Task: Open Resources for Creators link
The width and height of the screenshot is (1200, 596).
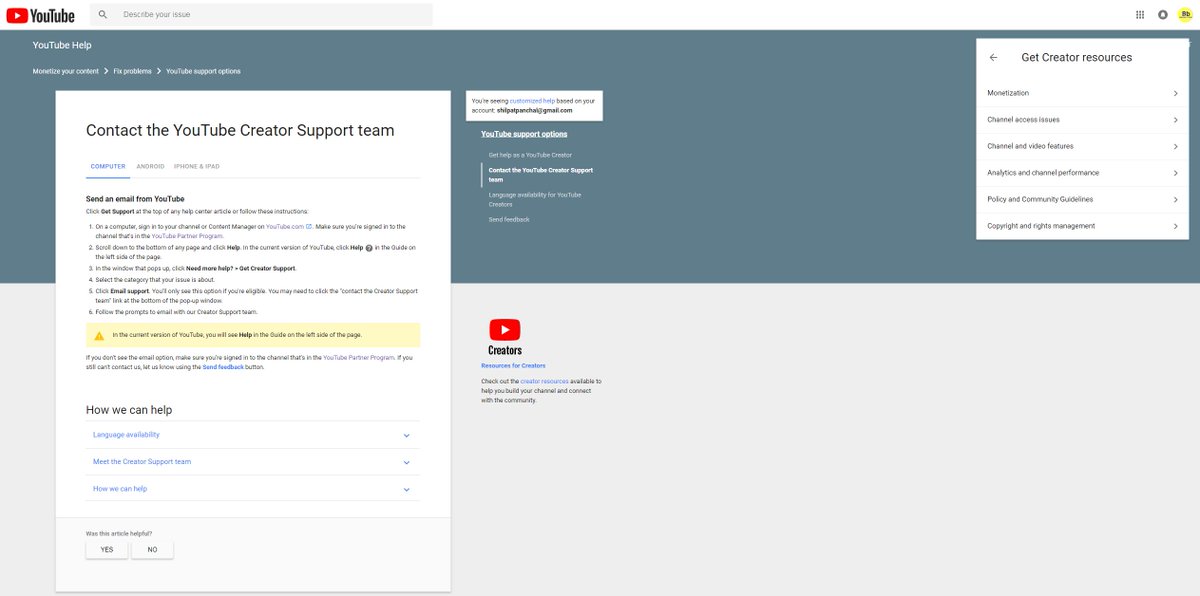Action: (513, 366)
